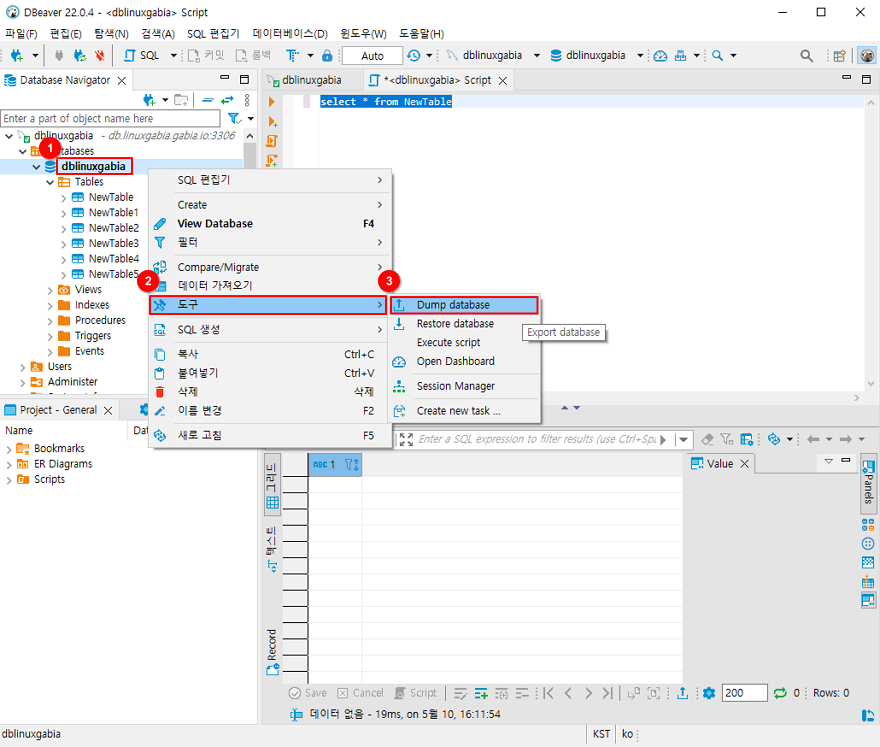Expand NewTable1 tree node

[x=63, y=213]
